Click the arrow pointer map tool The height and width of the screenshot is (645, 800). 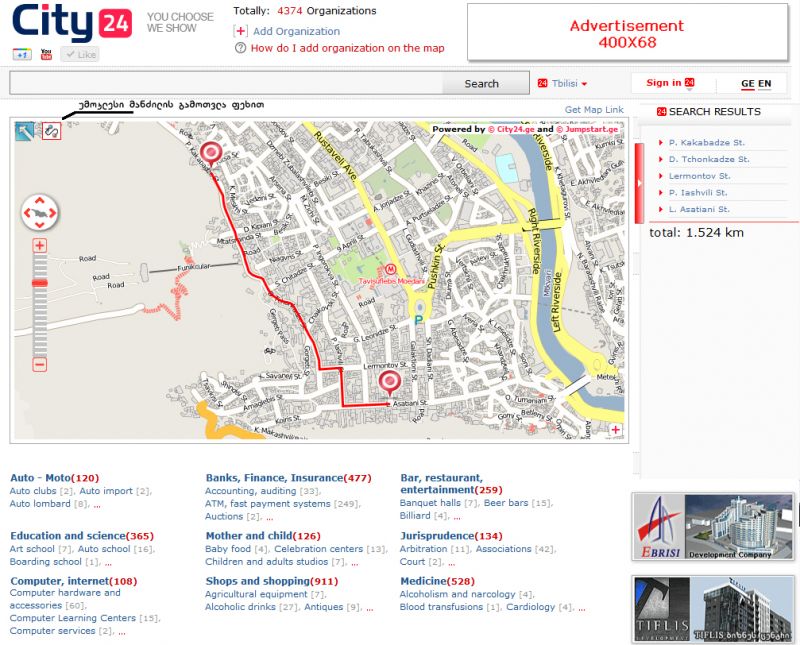24,130
